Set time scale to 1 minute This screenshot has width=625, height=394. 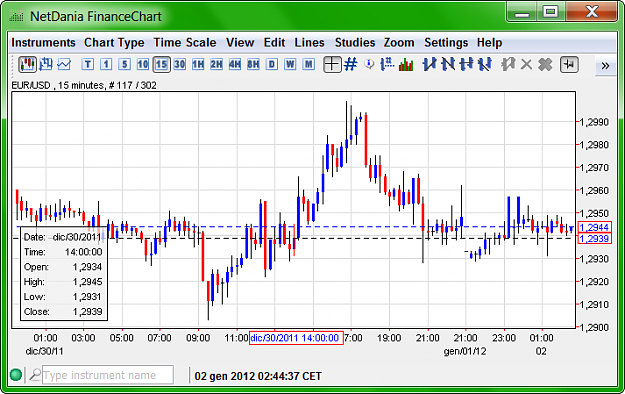(x=106, y=64)
